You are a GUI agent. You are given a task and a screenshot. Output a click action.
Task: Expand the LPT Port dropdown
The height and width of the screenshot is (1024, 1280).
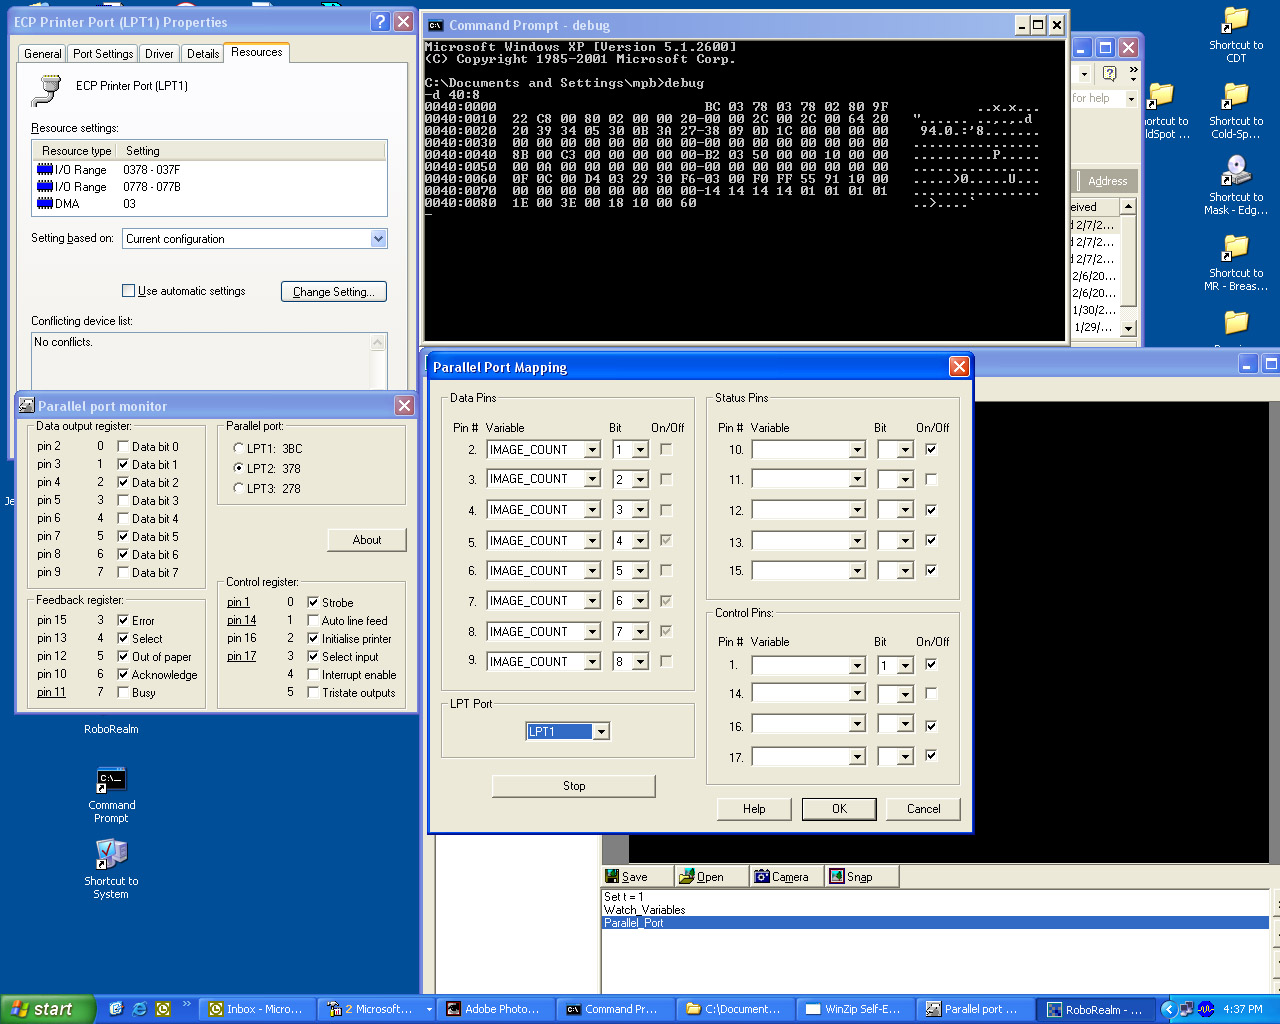[x=601, y=732]
